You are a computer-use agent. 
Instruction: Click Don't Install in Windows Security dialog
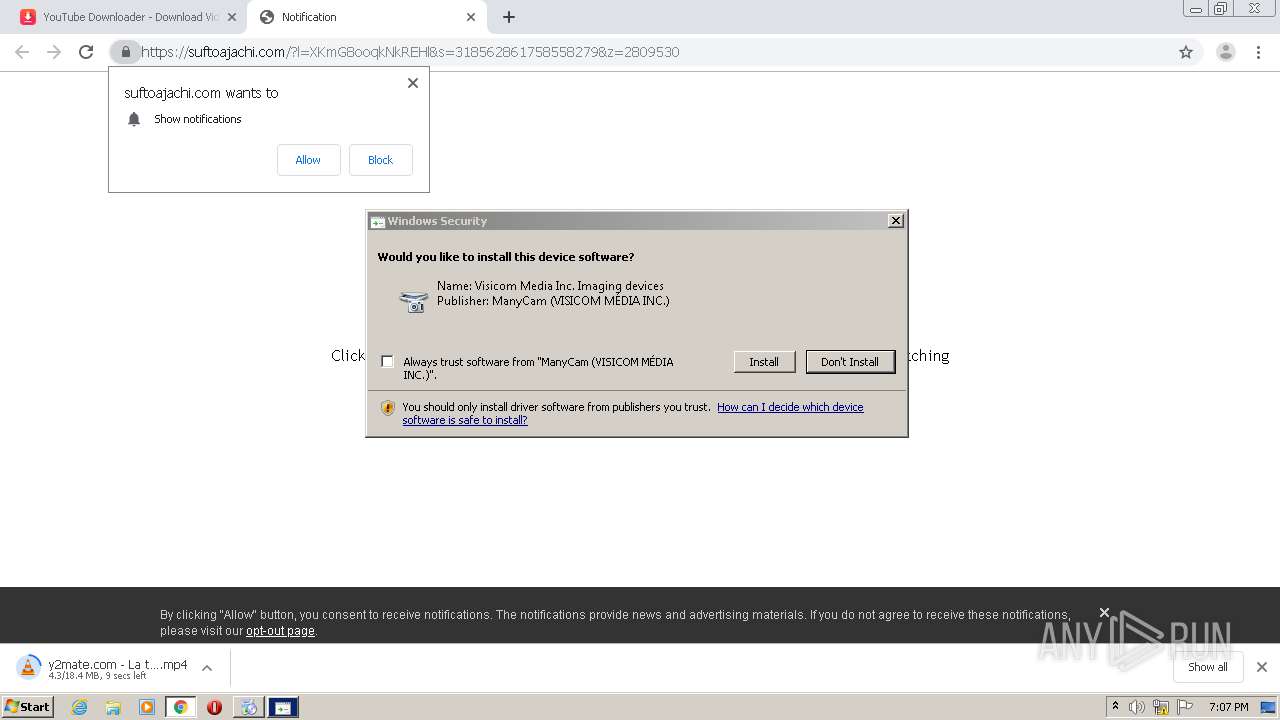coord(850,362)
